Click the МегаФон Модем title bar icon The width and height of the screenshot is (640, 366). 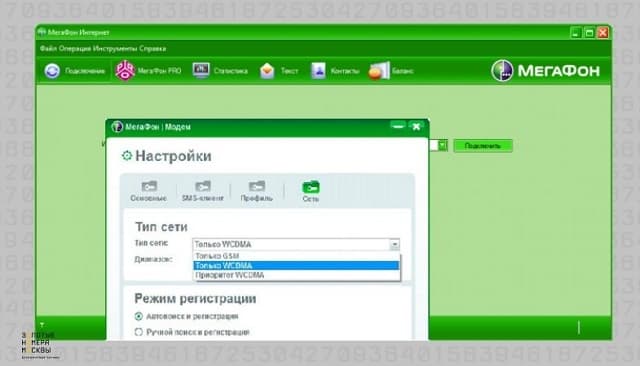pos(117,127)
